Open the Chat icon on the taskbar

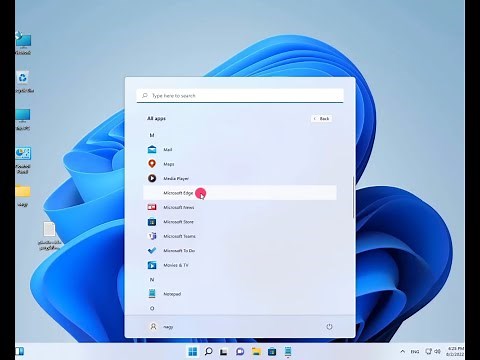point(240,351)
